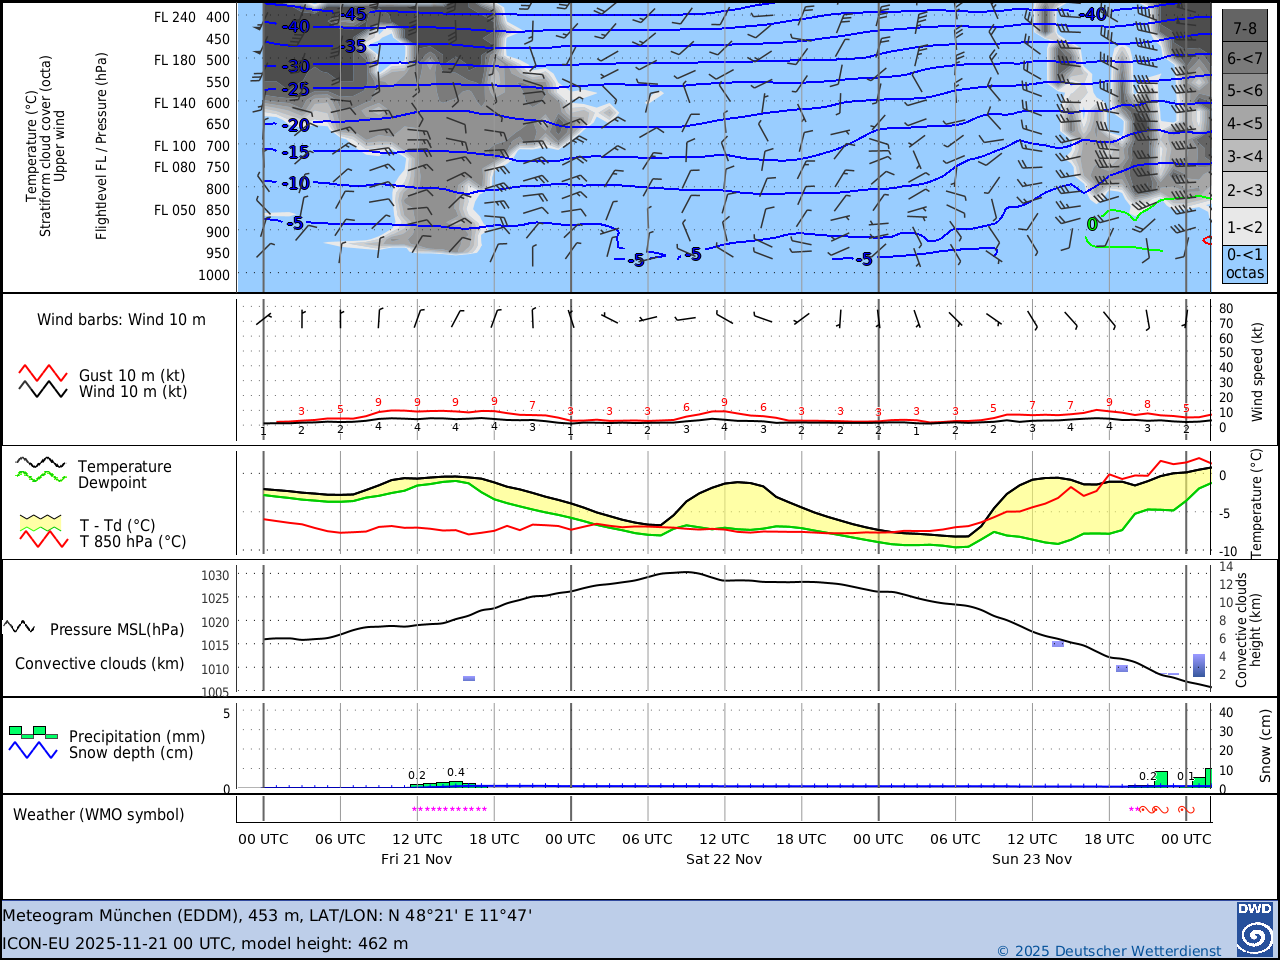Click the 0-<1 octas blue swatch

(1244, 264)
